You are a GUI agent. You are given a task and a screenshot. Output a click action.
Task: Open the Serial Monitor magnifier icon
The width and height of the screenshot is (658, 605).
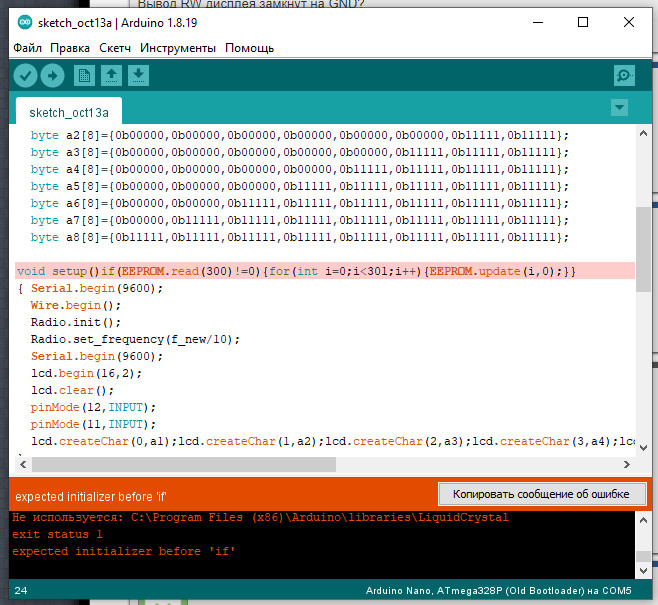click(624, 75)
